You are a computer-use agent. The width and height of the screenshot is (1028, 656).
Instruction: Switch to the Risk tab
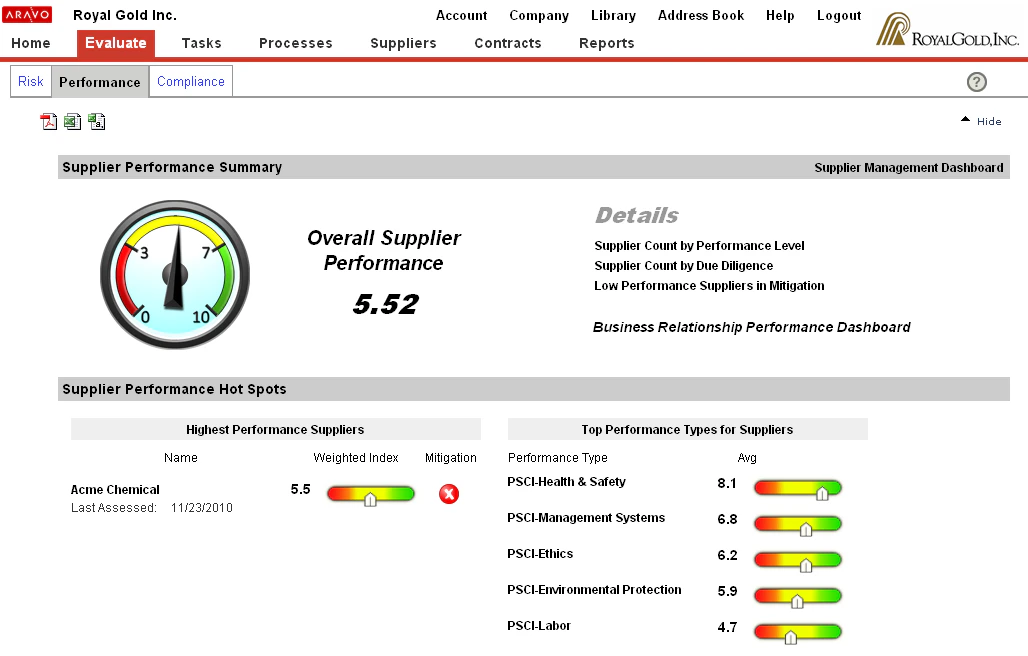point(30,81)
